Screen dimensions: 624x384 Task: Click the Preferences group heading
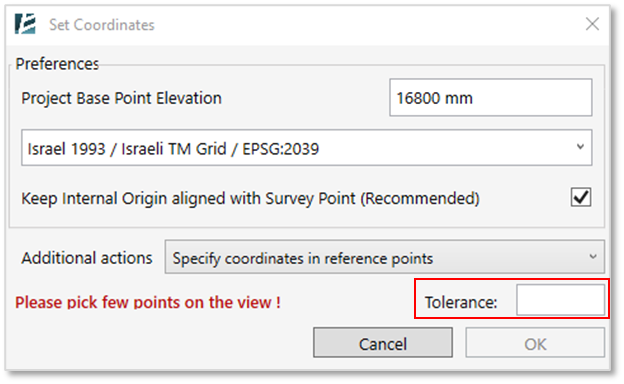click(57, 64)
